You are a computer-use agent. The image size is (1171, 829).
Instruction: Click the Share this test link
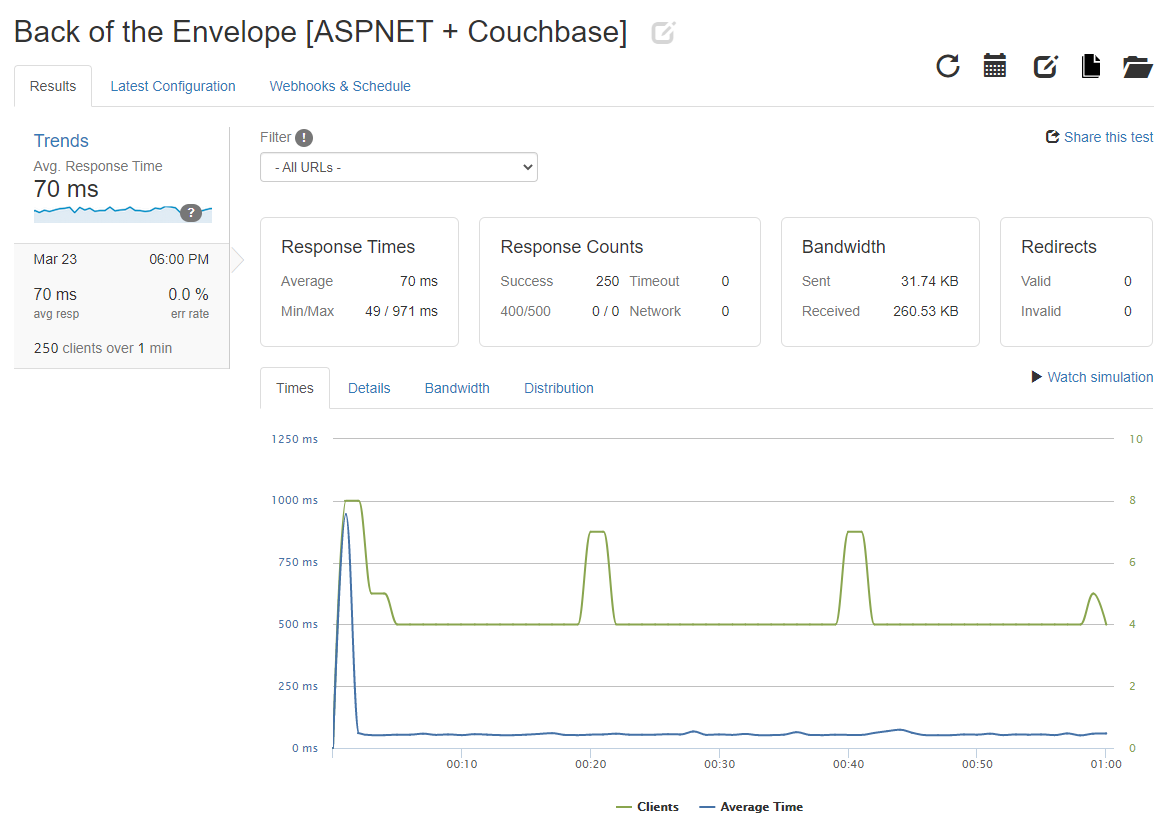click(1108, 137)
